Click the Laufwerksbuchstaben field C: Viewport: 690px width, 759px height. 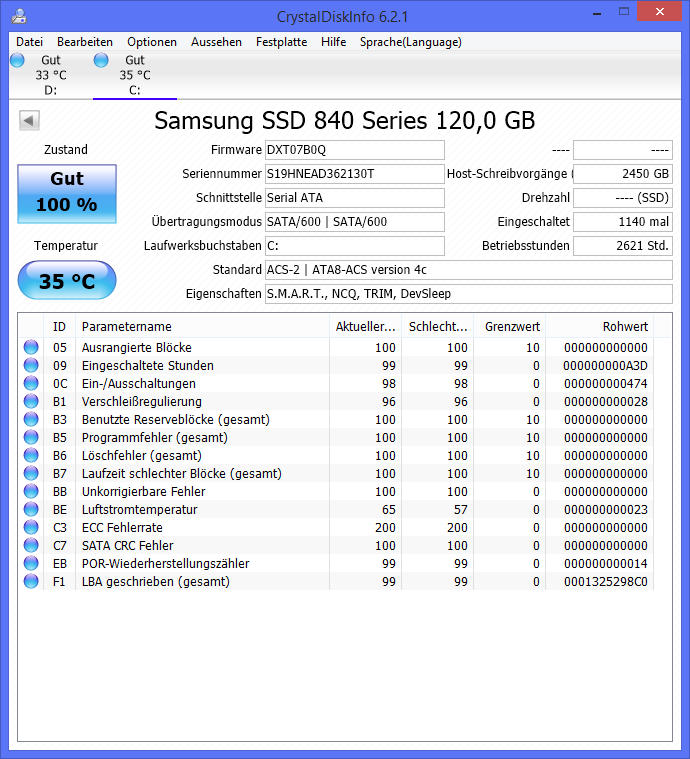[354, 246]
